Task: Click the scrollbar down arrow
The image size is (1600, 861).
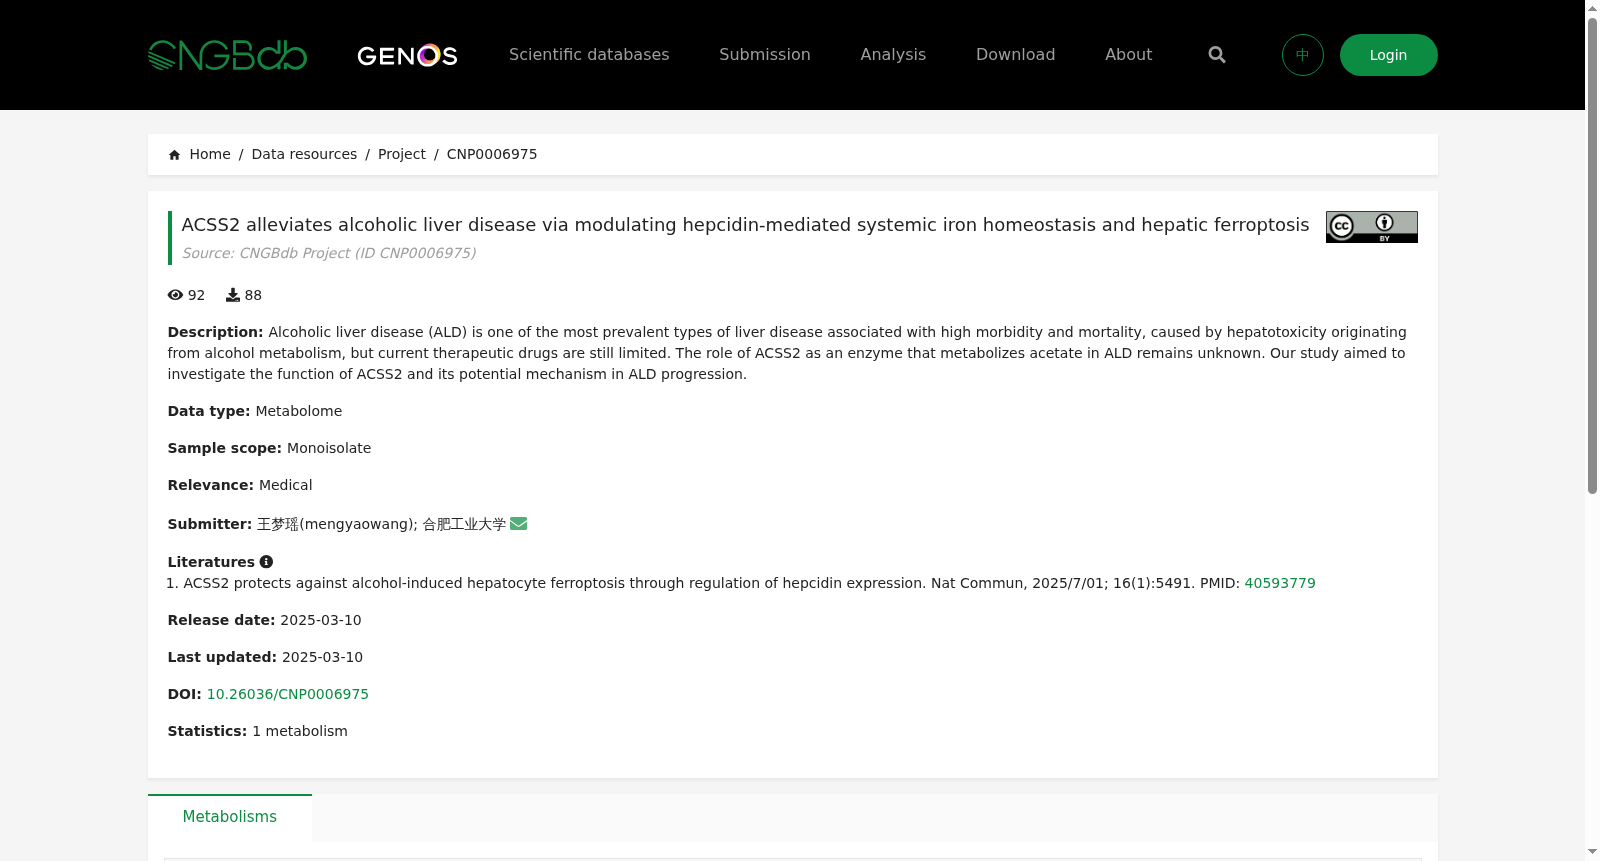Action: (x=1592, y=852)
